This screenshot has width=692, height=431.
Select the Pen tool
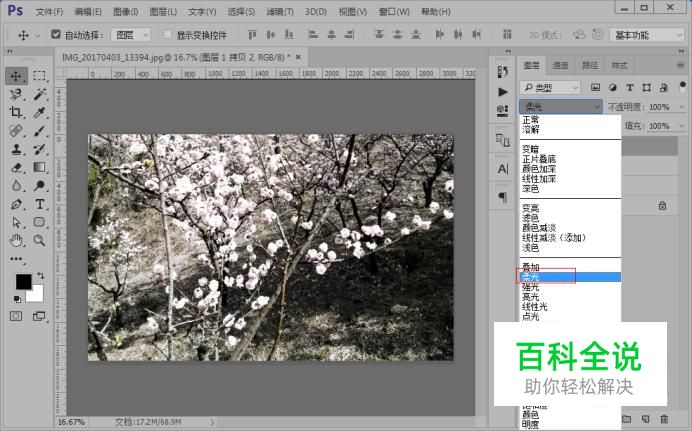(x=16, y=204)
